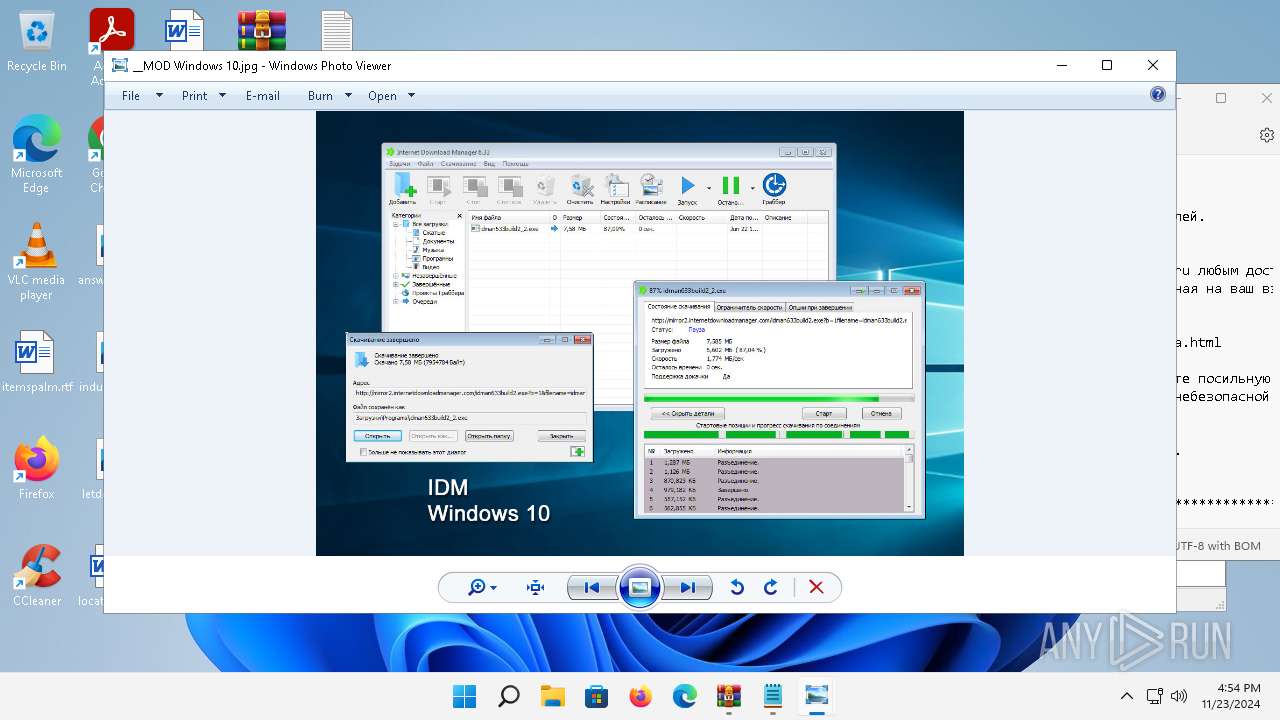This screenshot has width=1280, height=720.
Task: Open the Recycle Bin desktop icon
Action: 37,42
